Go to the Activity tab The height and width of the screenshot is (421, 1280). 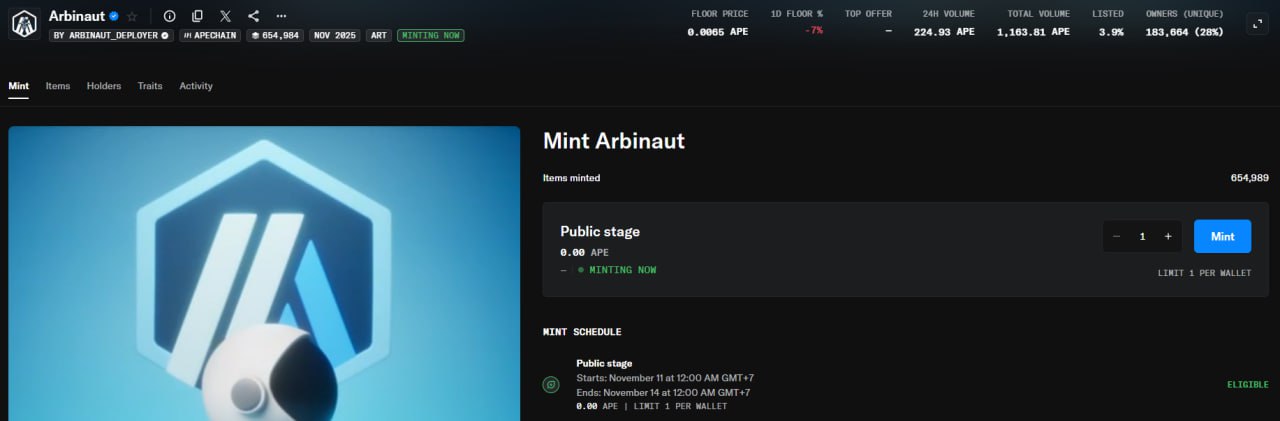196,86
